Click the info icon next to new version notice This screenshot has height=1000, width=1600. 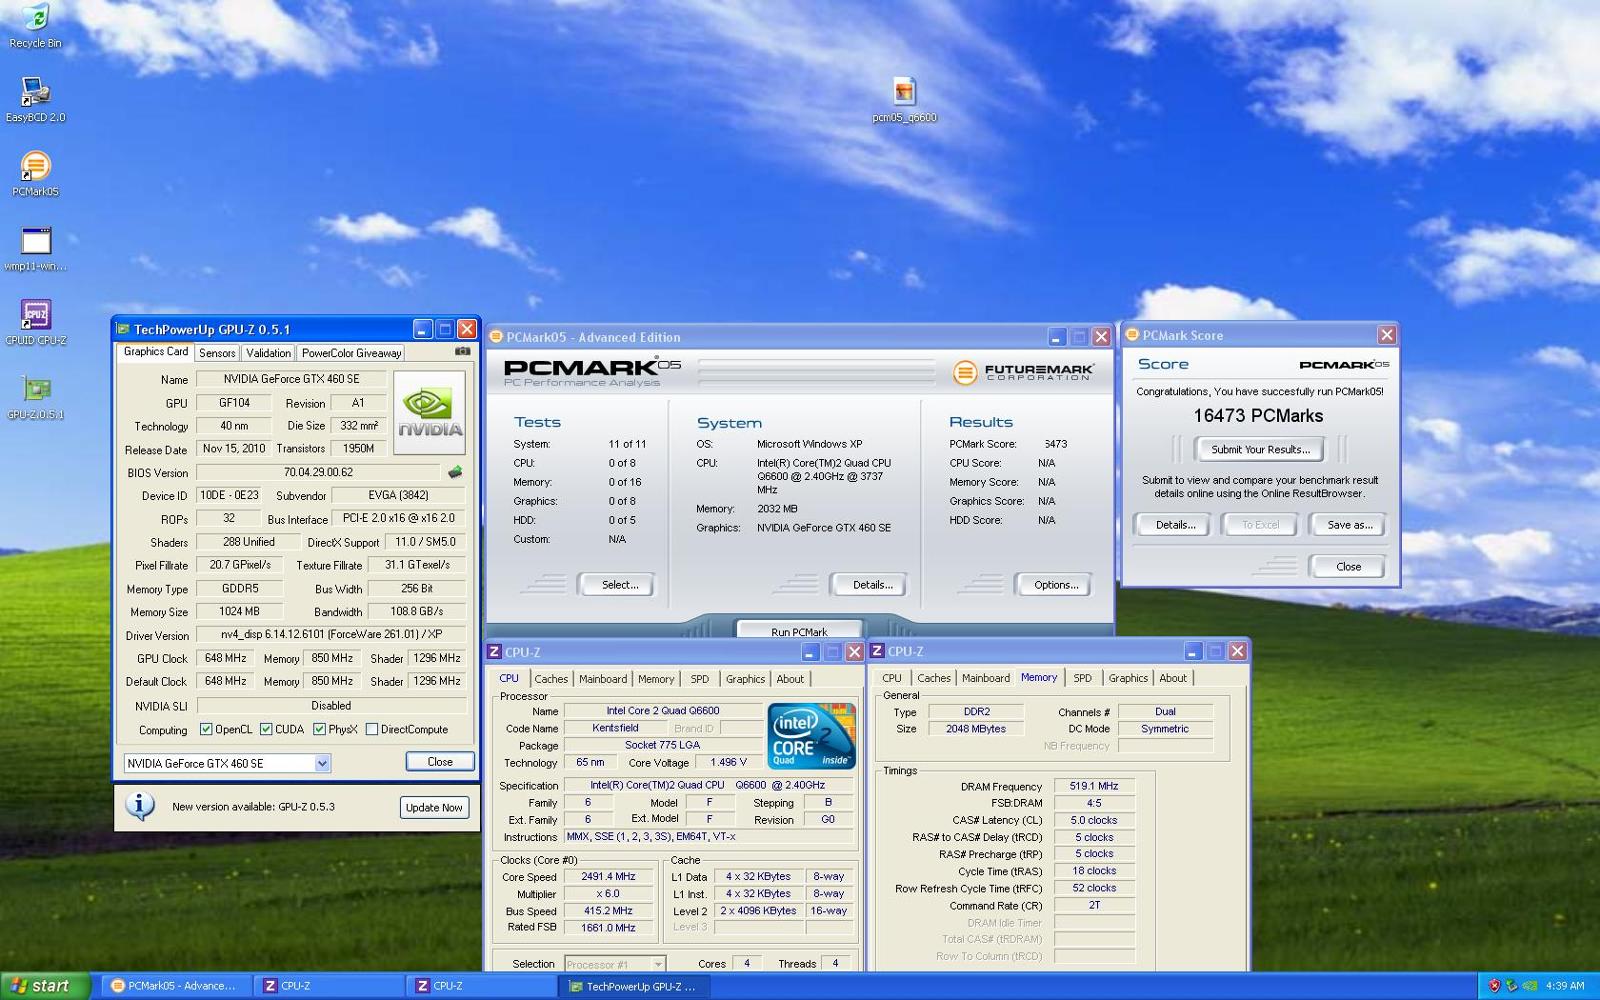pos(140,805)
